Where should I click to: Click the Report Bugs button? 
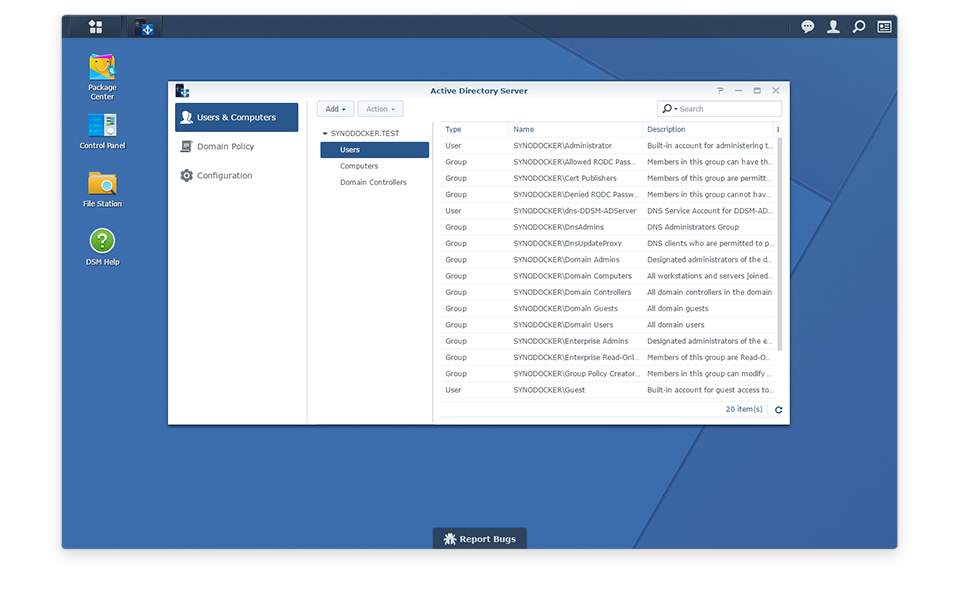click(480, 539)
